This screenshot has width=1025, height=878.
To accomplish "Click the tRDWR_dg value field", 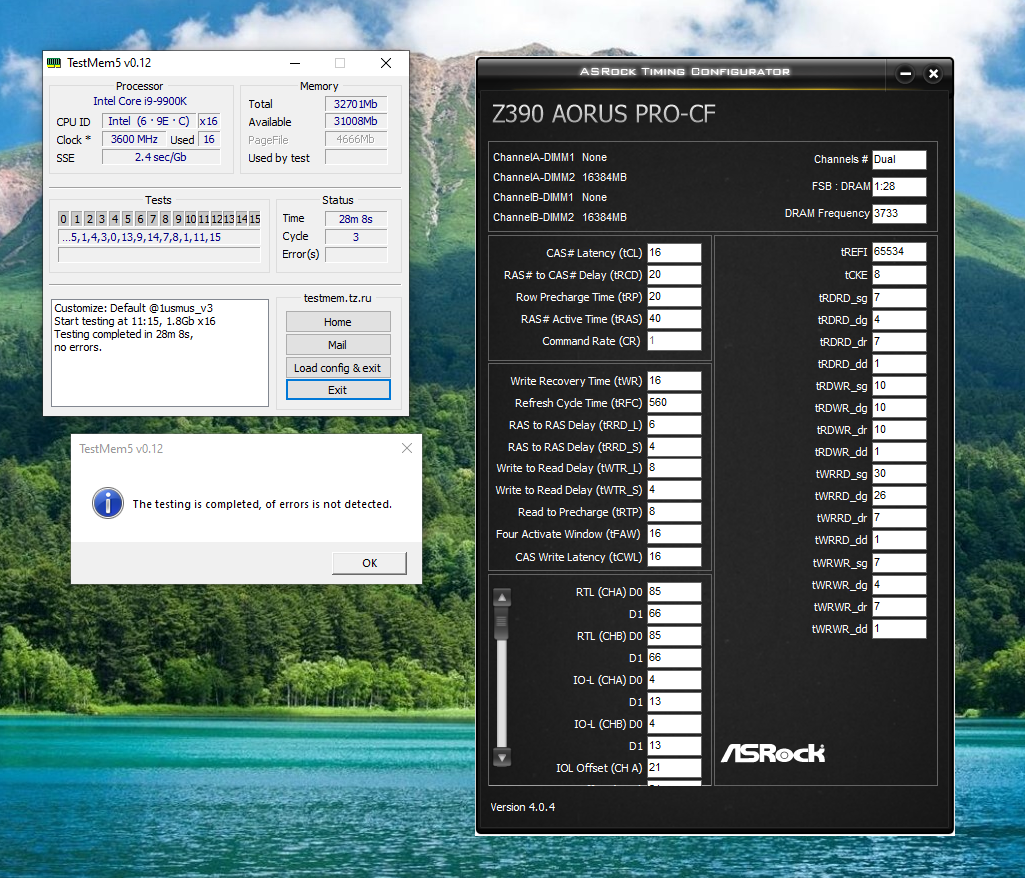I will 899,408.
